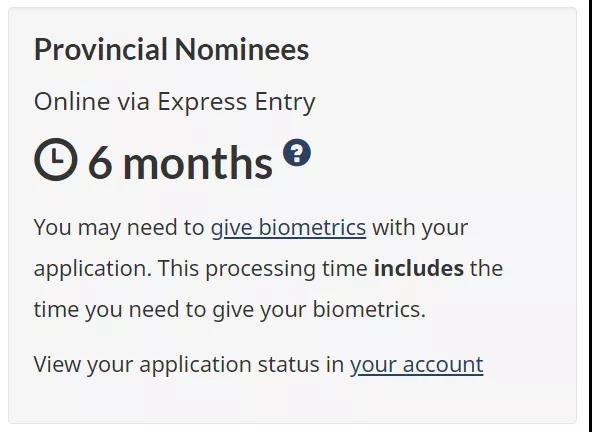Click the number 6 next to the clock
Viewport: 592px width, 432px height.
(x=100, y=163)
